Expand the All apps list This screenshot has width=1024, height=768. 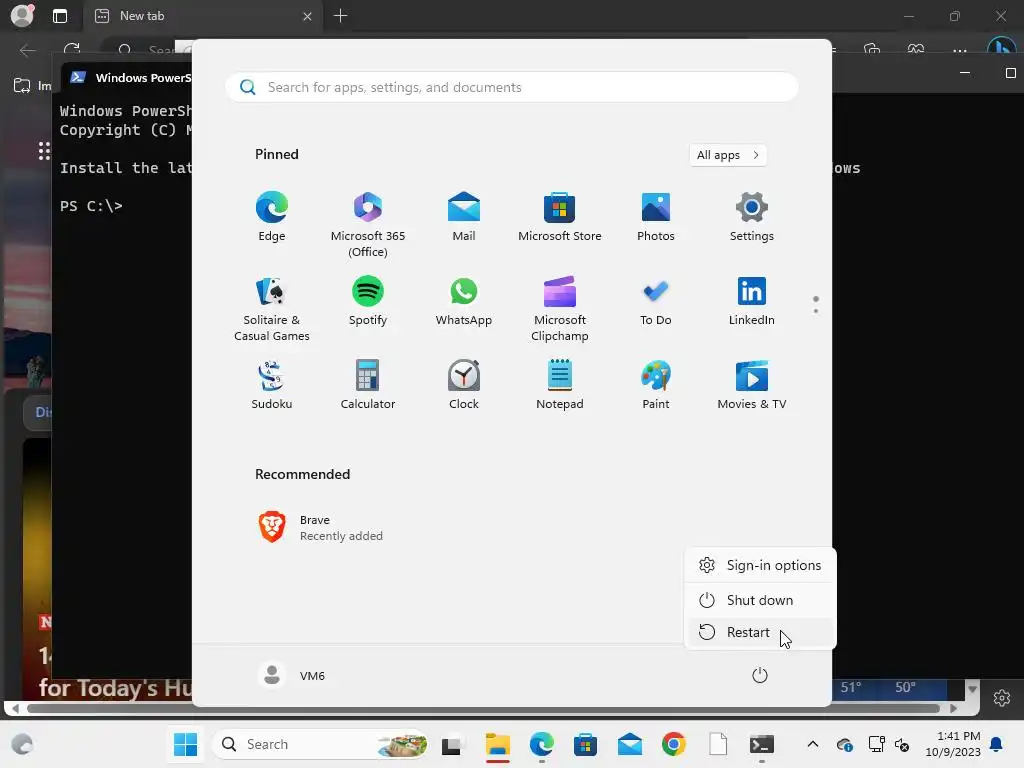(728, 155)
